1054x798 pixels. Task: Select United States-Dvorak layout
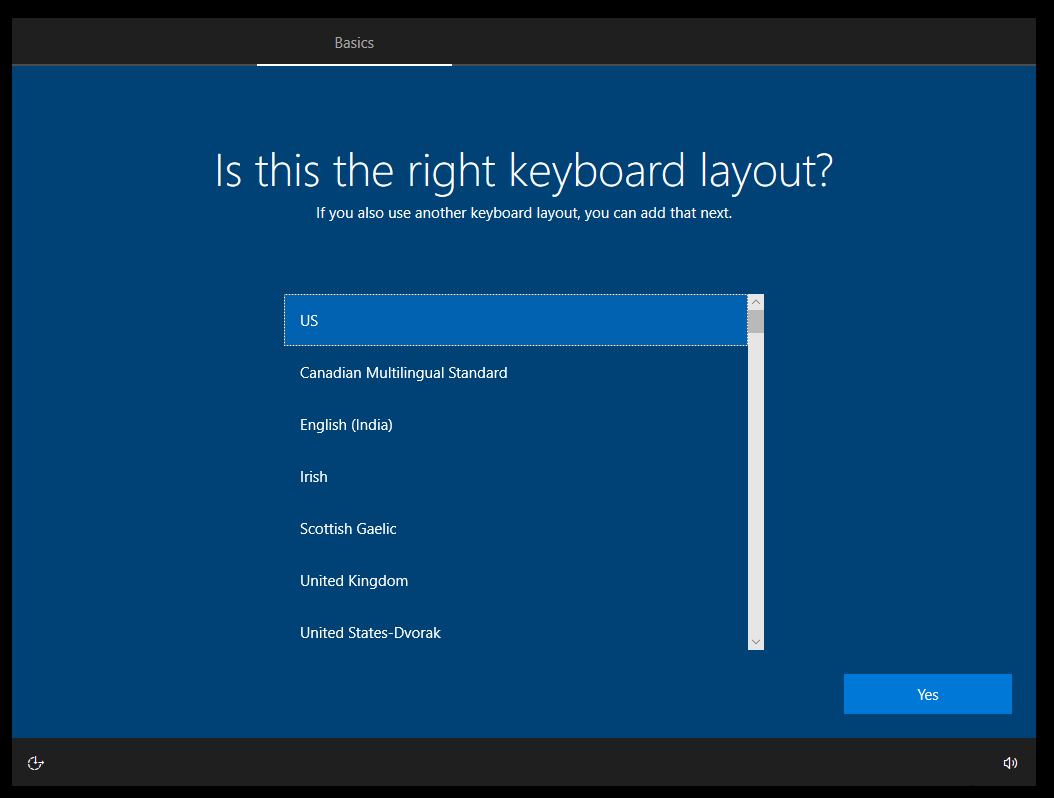(515, 633)
